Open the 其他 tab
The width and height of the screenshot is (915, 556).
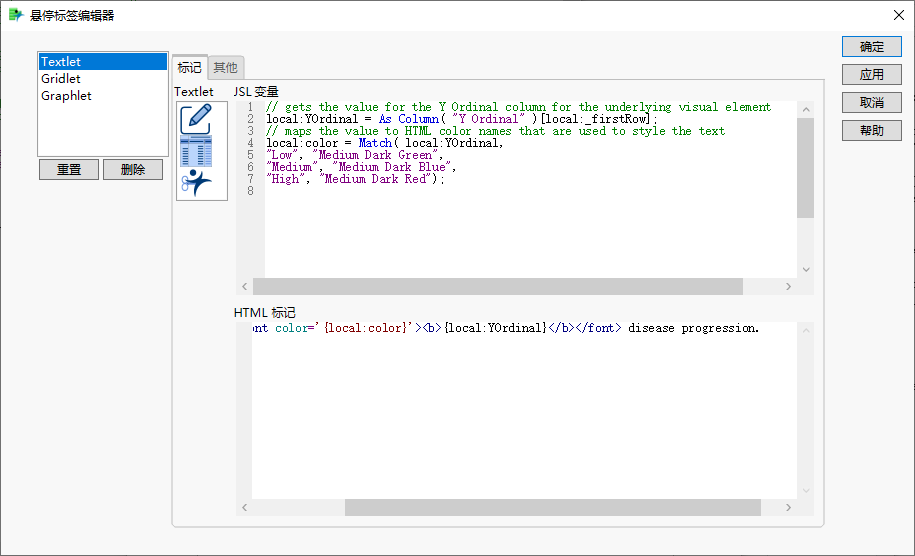click(226, 67)
